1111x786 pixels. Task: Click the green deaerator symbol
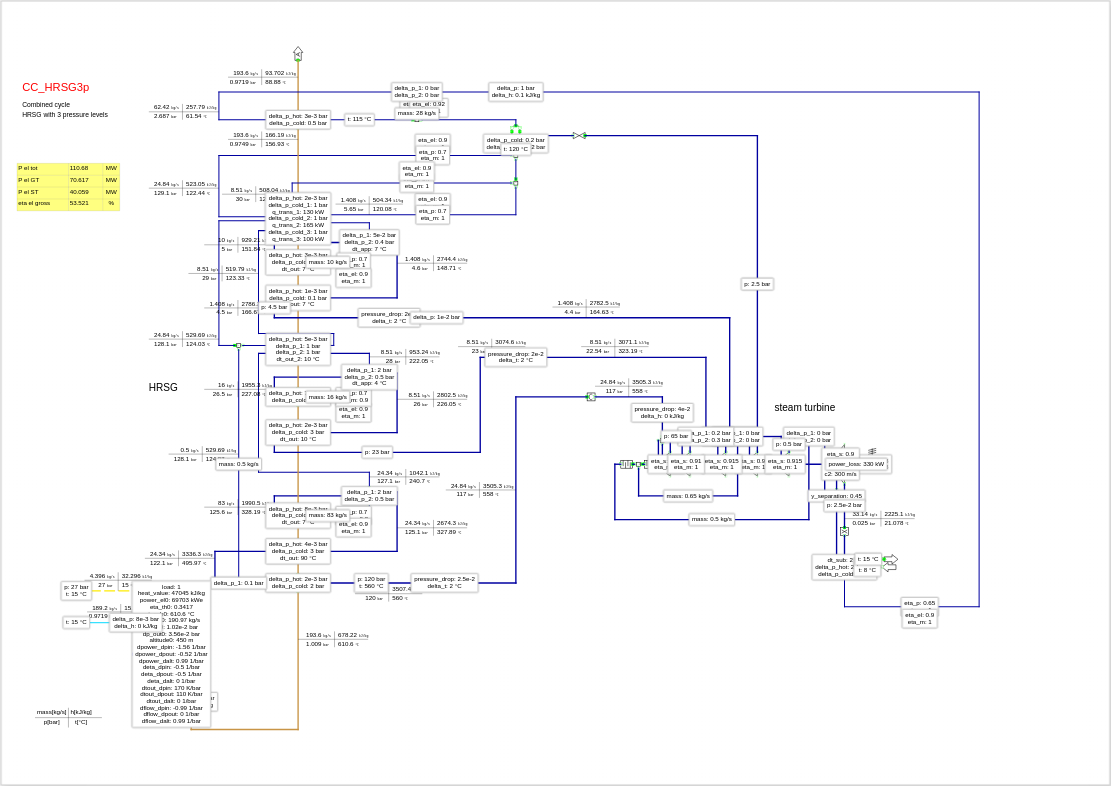pyautogui.click(x=516, y=130)
